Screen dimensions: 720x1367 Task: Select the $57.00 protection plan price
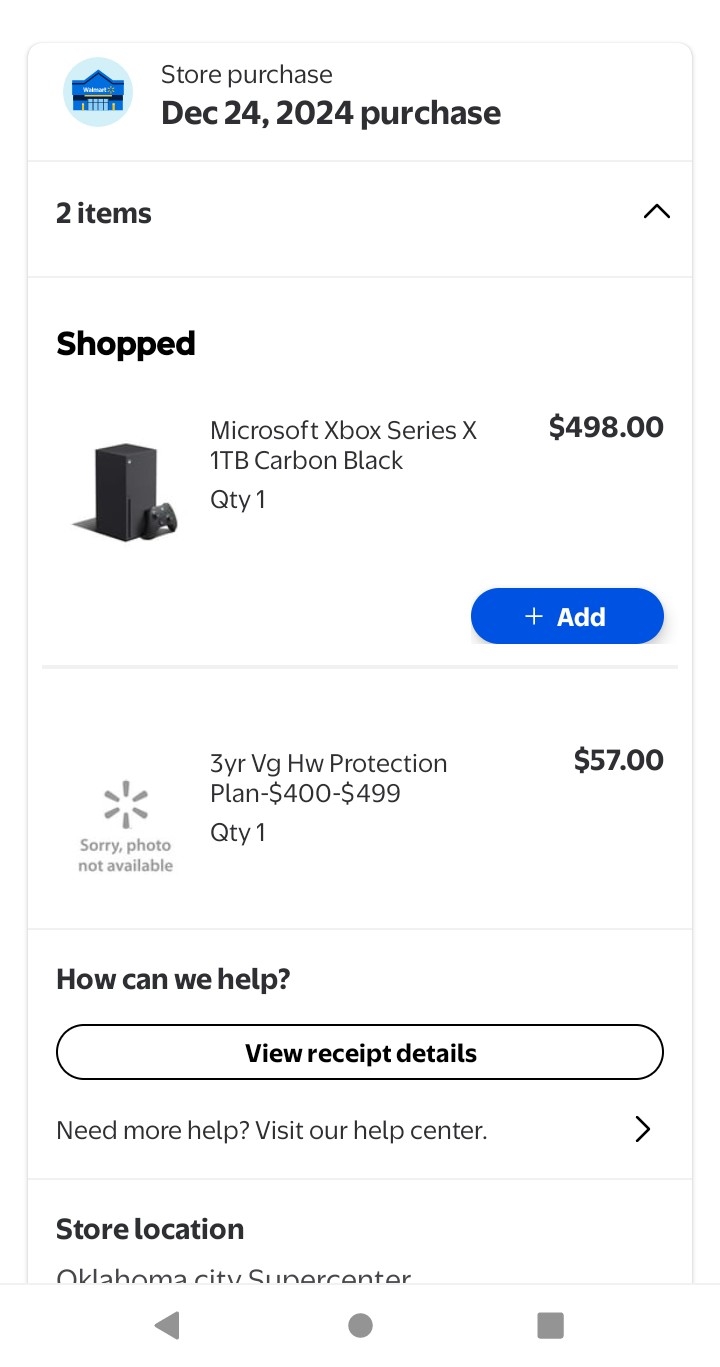point(618,760)
